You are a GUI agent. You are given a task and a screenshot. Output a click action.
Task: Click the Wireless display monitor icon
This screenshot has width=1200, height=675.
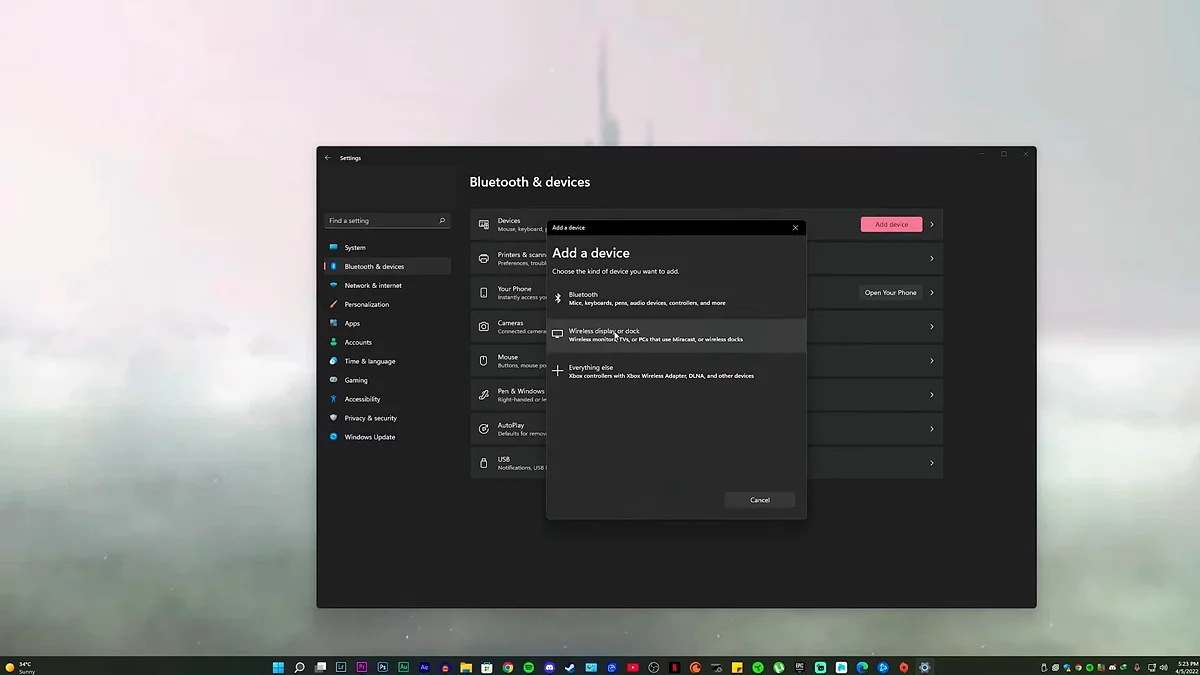pyautogui.click(x=558, y=335)
